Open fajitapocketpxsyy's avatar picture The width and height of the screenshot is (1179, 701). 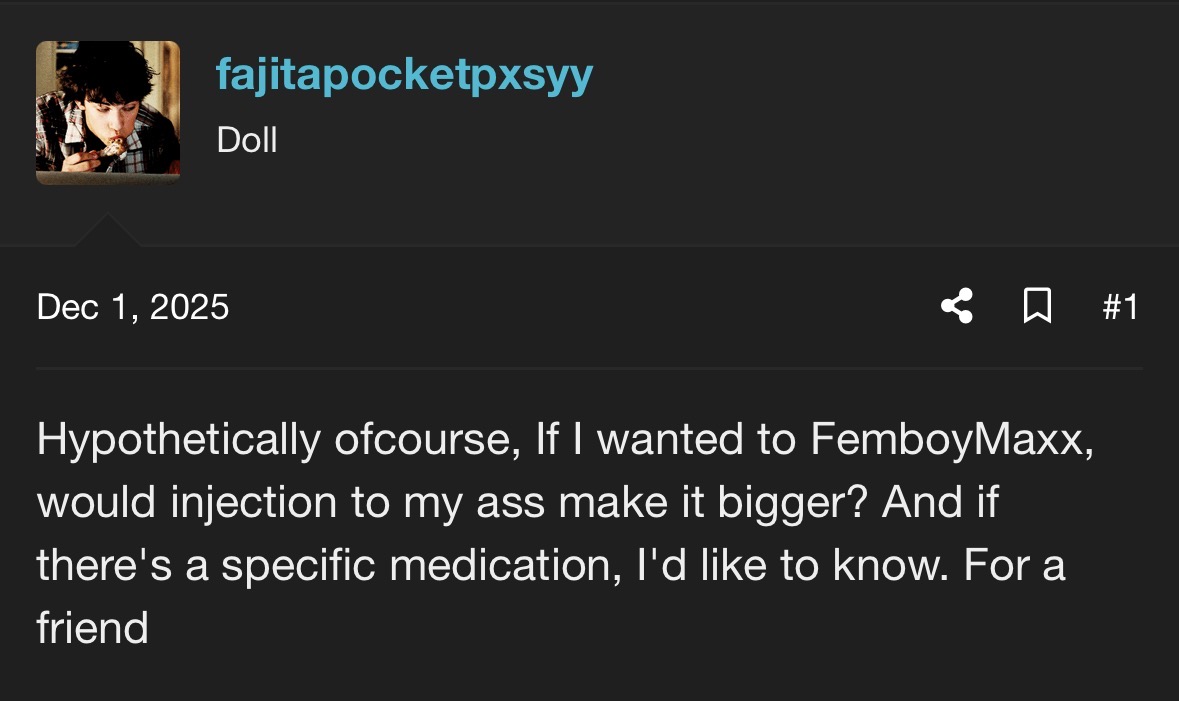tap(108, 112)
